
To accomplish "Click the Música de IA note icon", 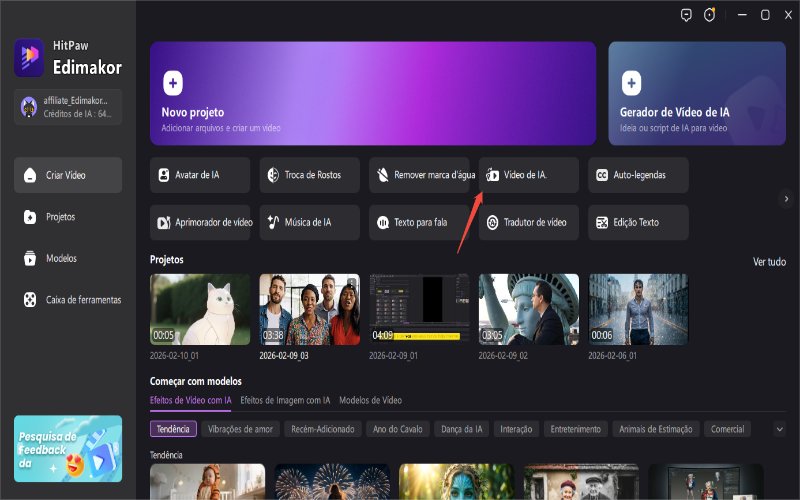I will [x=273, y=222].
